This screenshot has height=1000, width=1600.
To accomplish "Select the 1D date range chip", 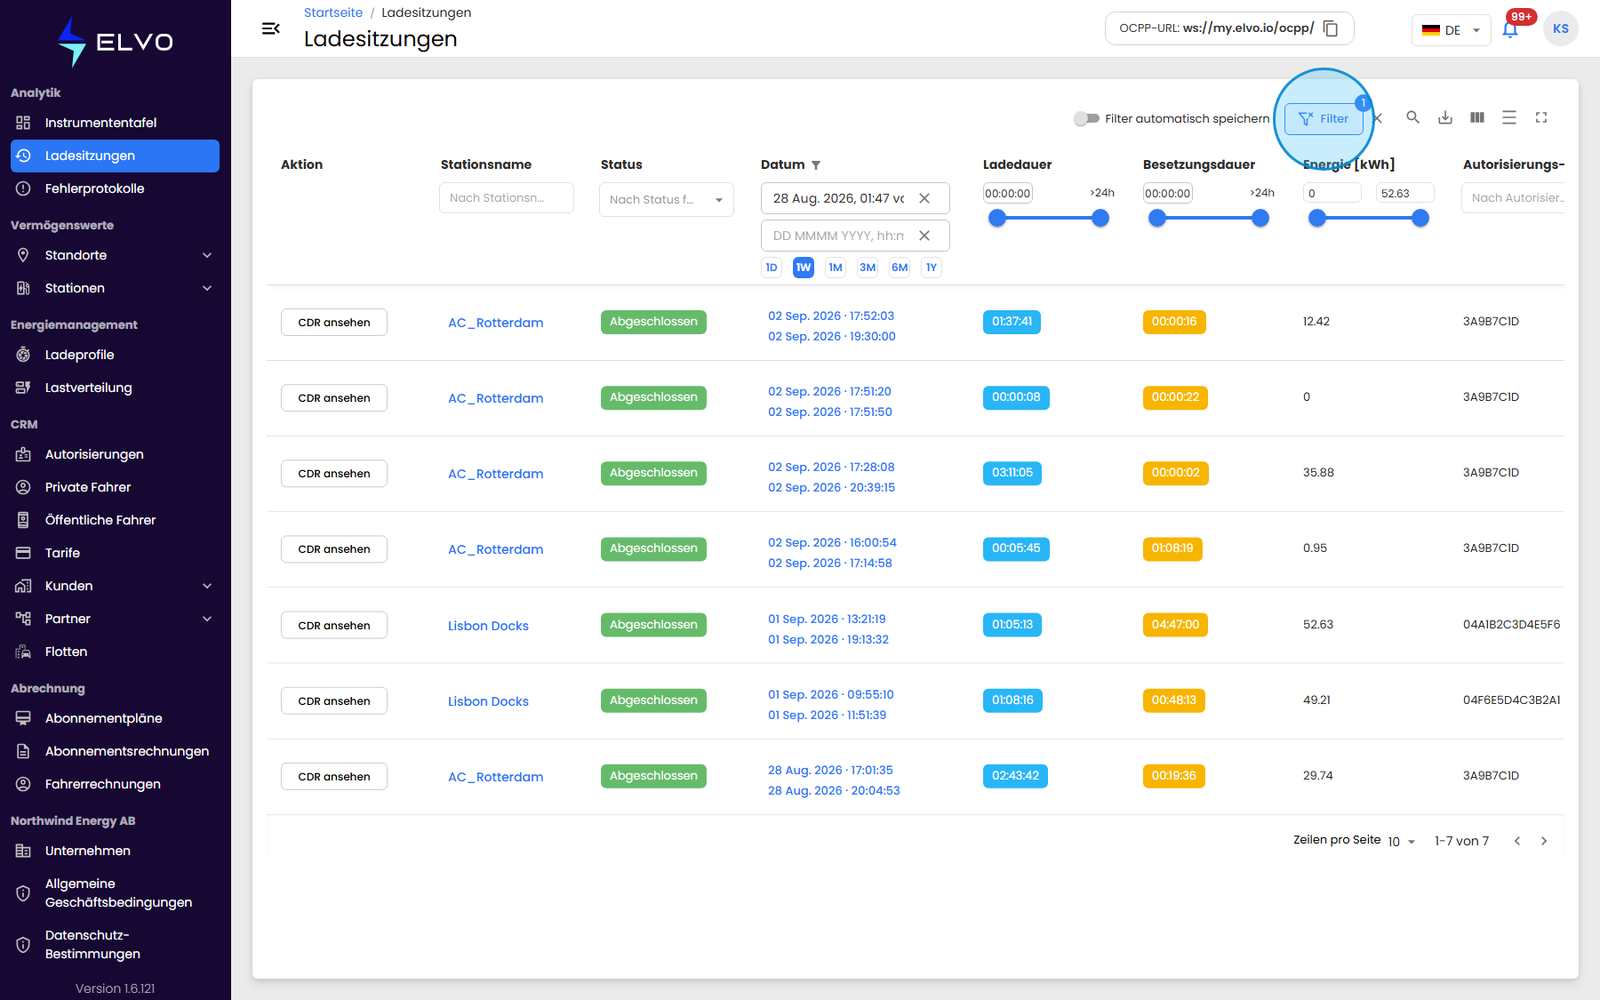I will click(771, 267).
